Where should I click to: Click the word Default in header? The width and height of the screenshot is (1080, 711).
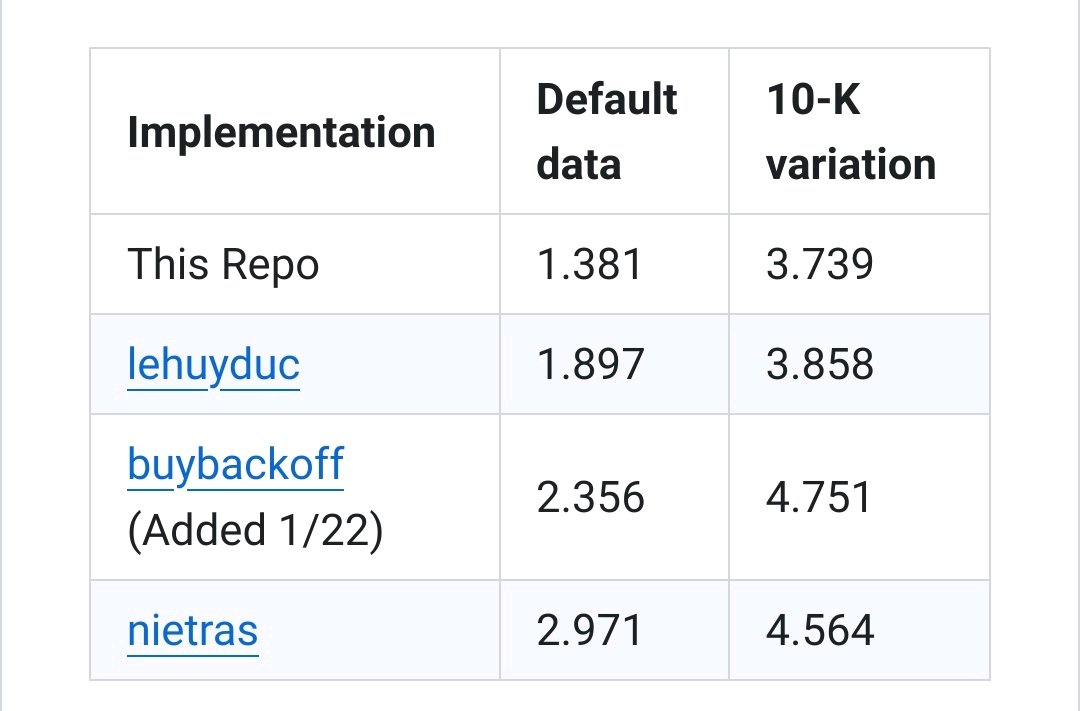pos(607,99)
